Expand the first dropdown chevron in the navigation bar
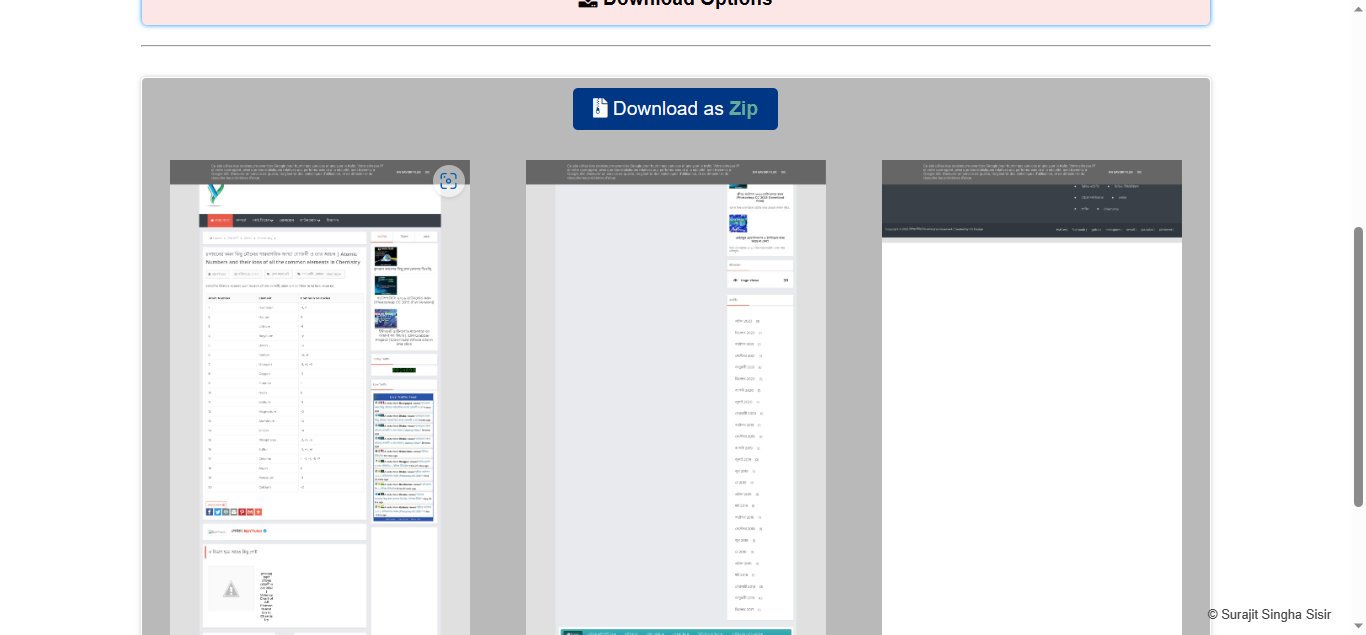Image resolution: width=1366 pixels, height=635 pixels. pos(270,220)
